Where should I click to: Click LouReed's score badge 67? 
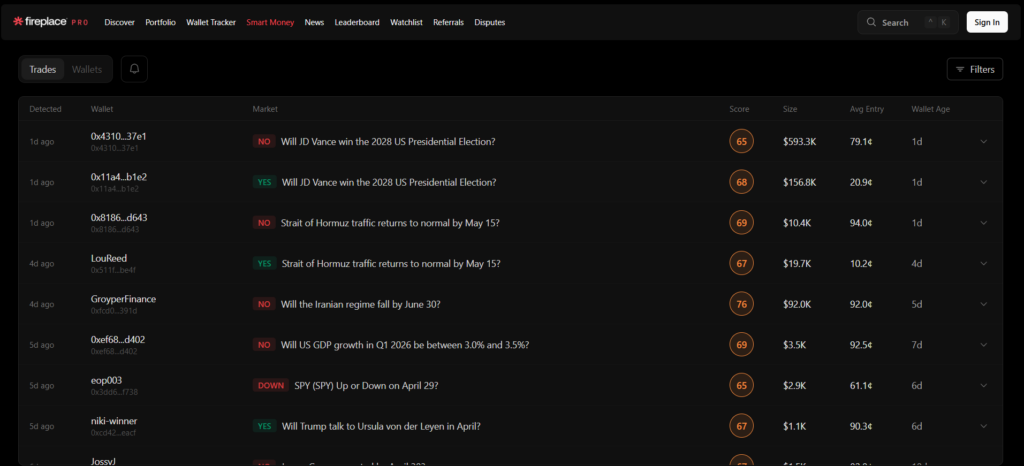741,264
